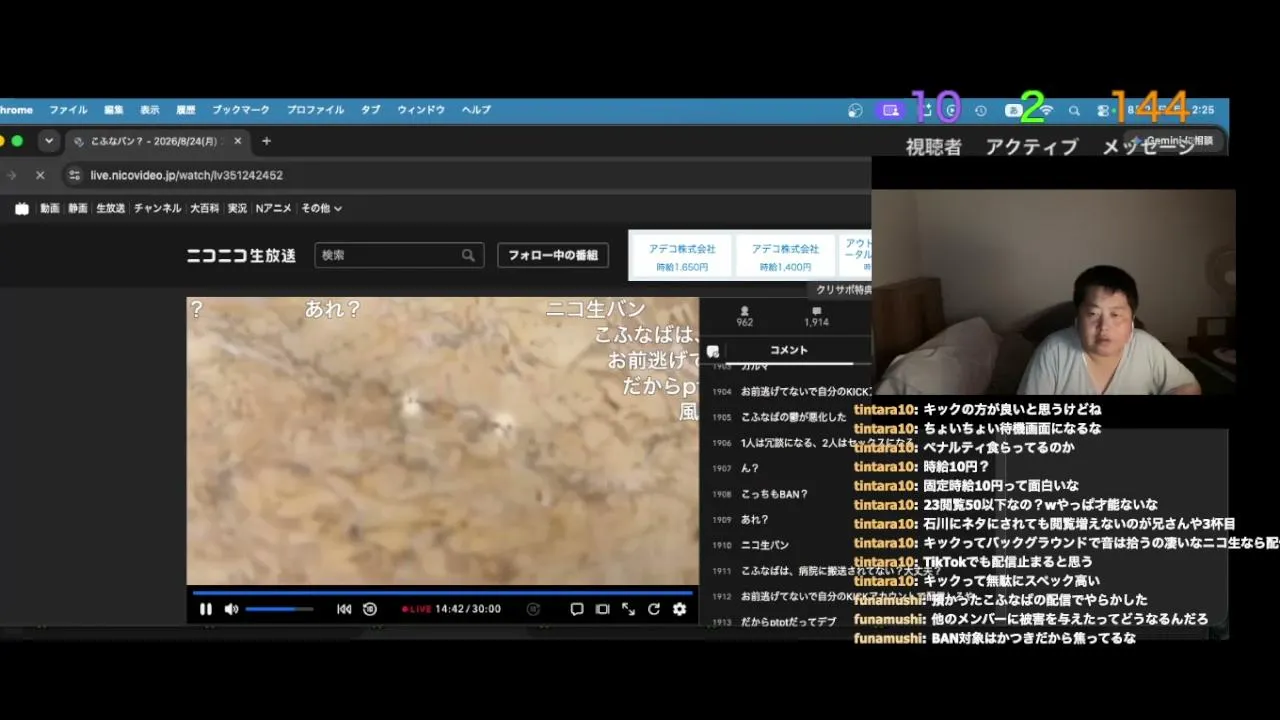
Task: View site information icon in address bar
Action: (73, 175)
